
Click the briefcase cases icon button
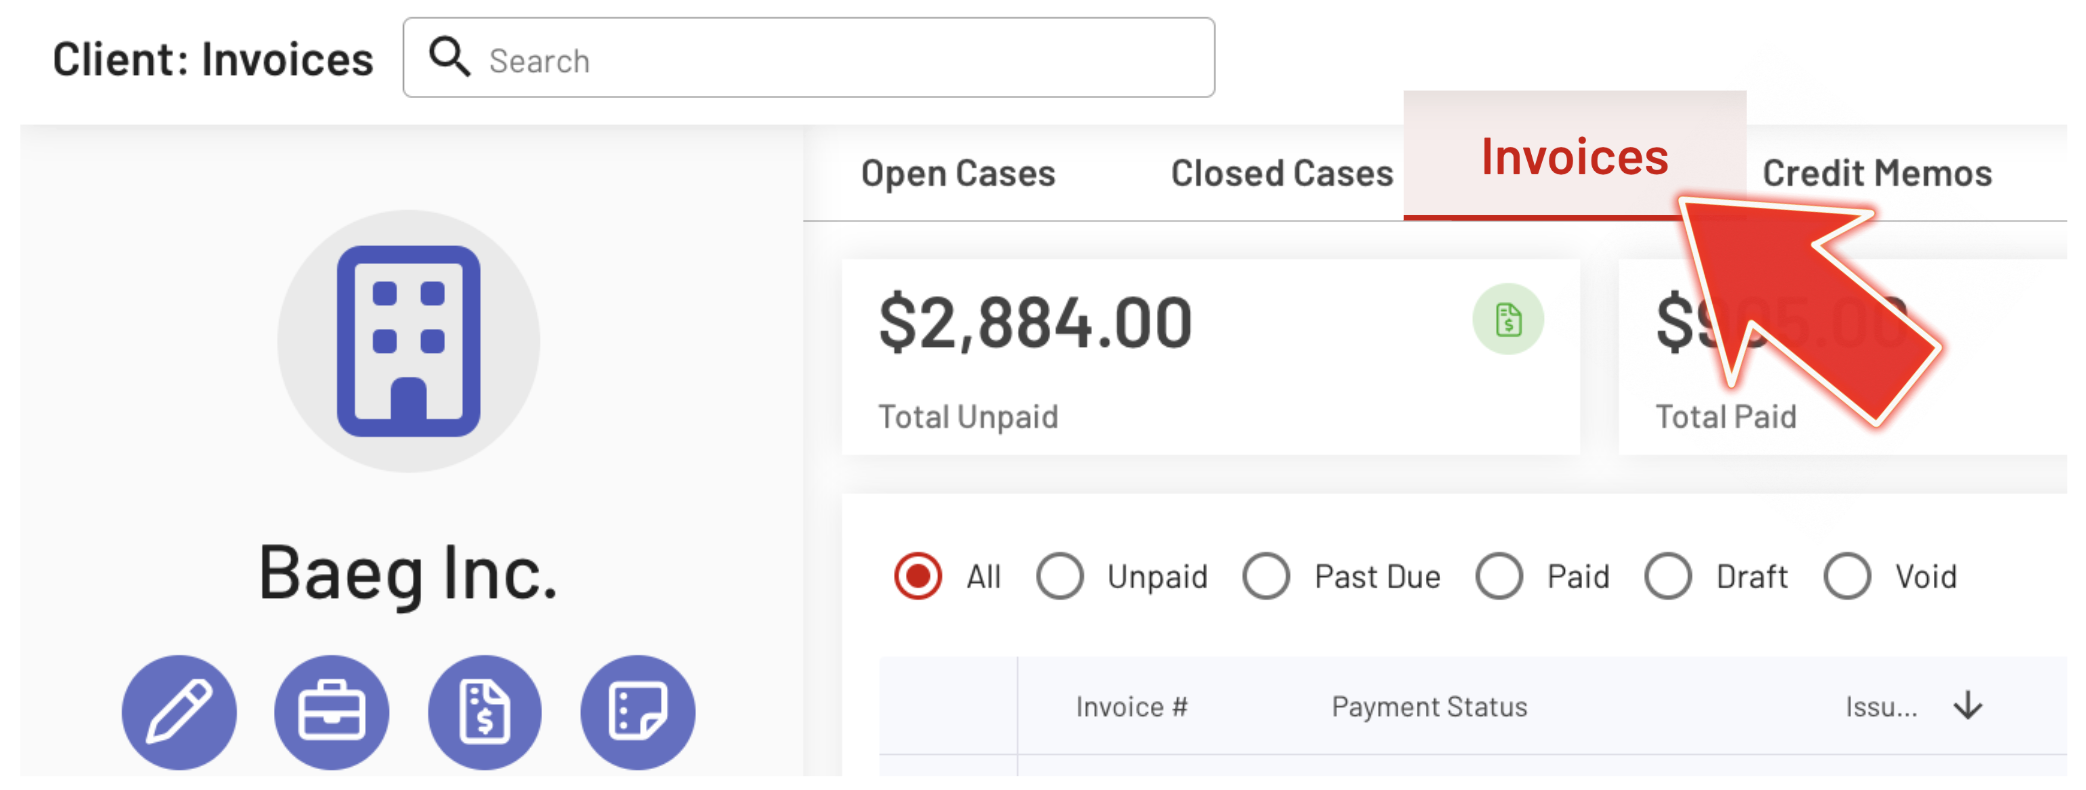pos(332,712)
